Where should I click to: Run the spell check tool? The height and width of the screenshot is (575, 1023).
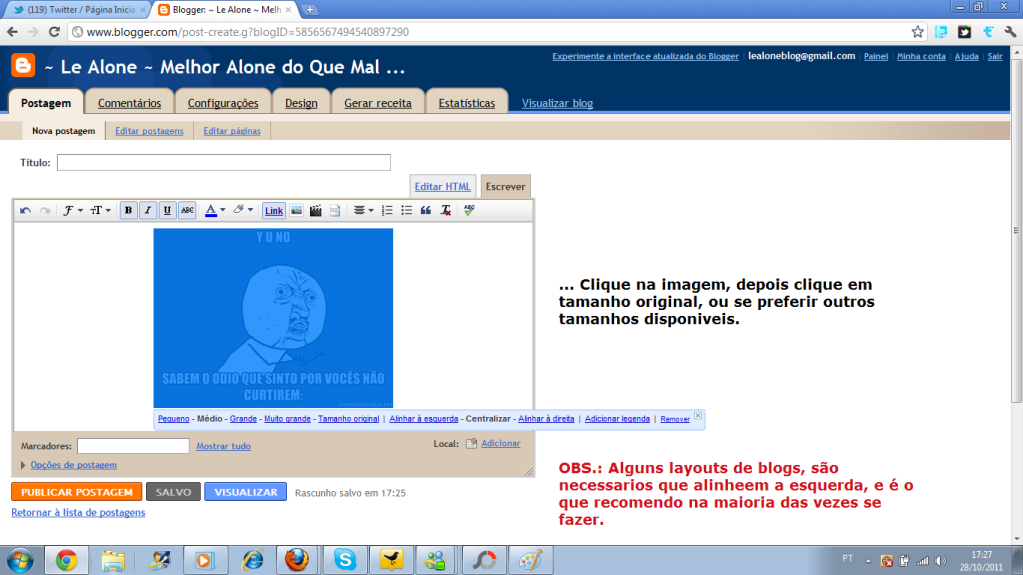(468, 211)
